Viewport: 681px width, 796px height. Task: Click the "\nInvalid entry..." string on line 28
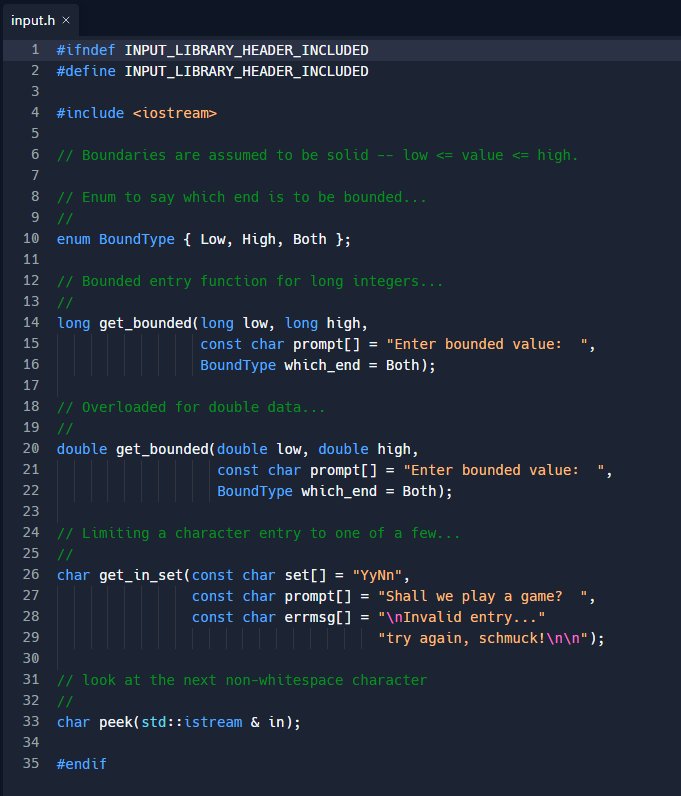tap(462, 617)
